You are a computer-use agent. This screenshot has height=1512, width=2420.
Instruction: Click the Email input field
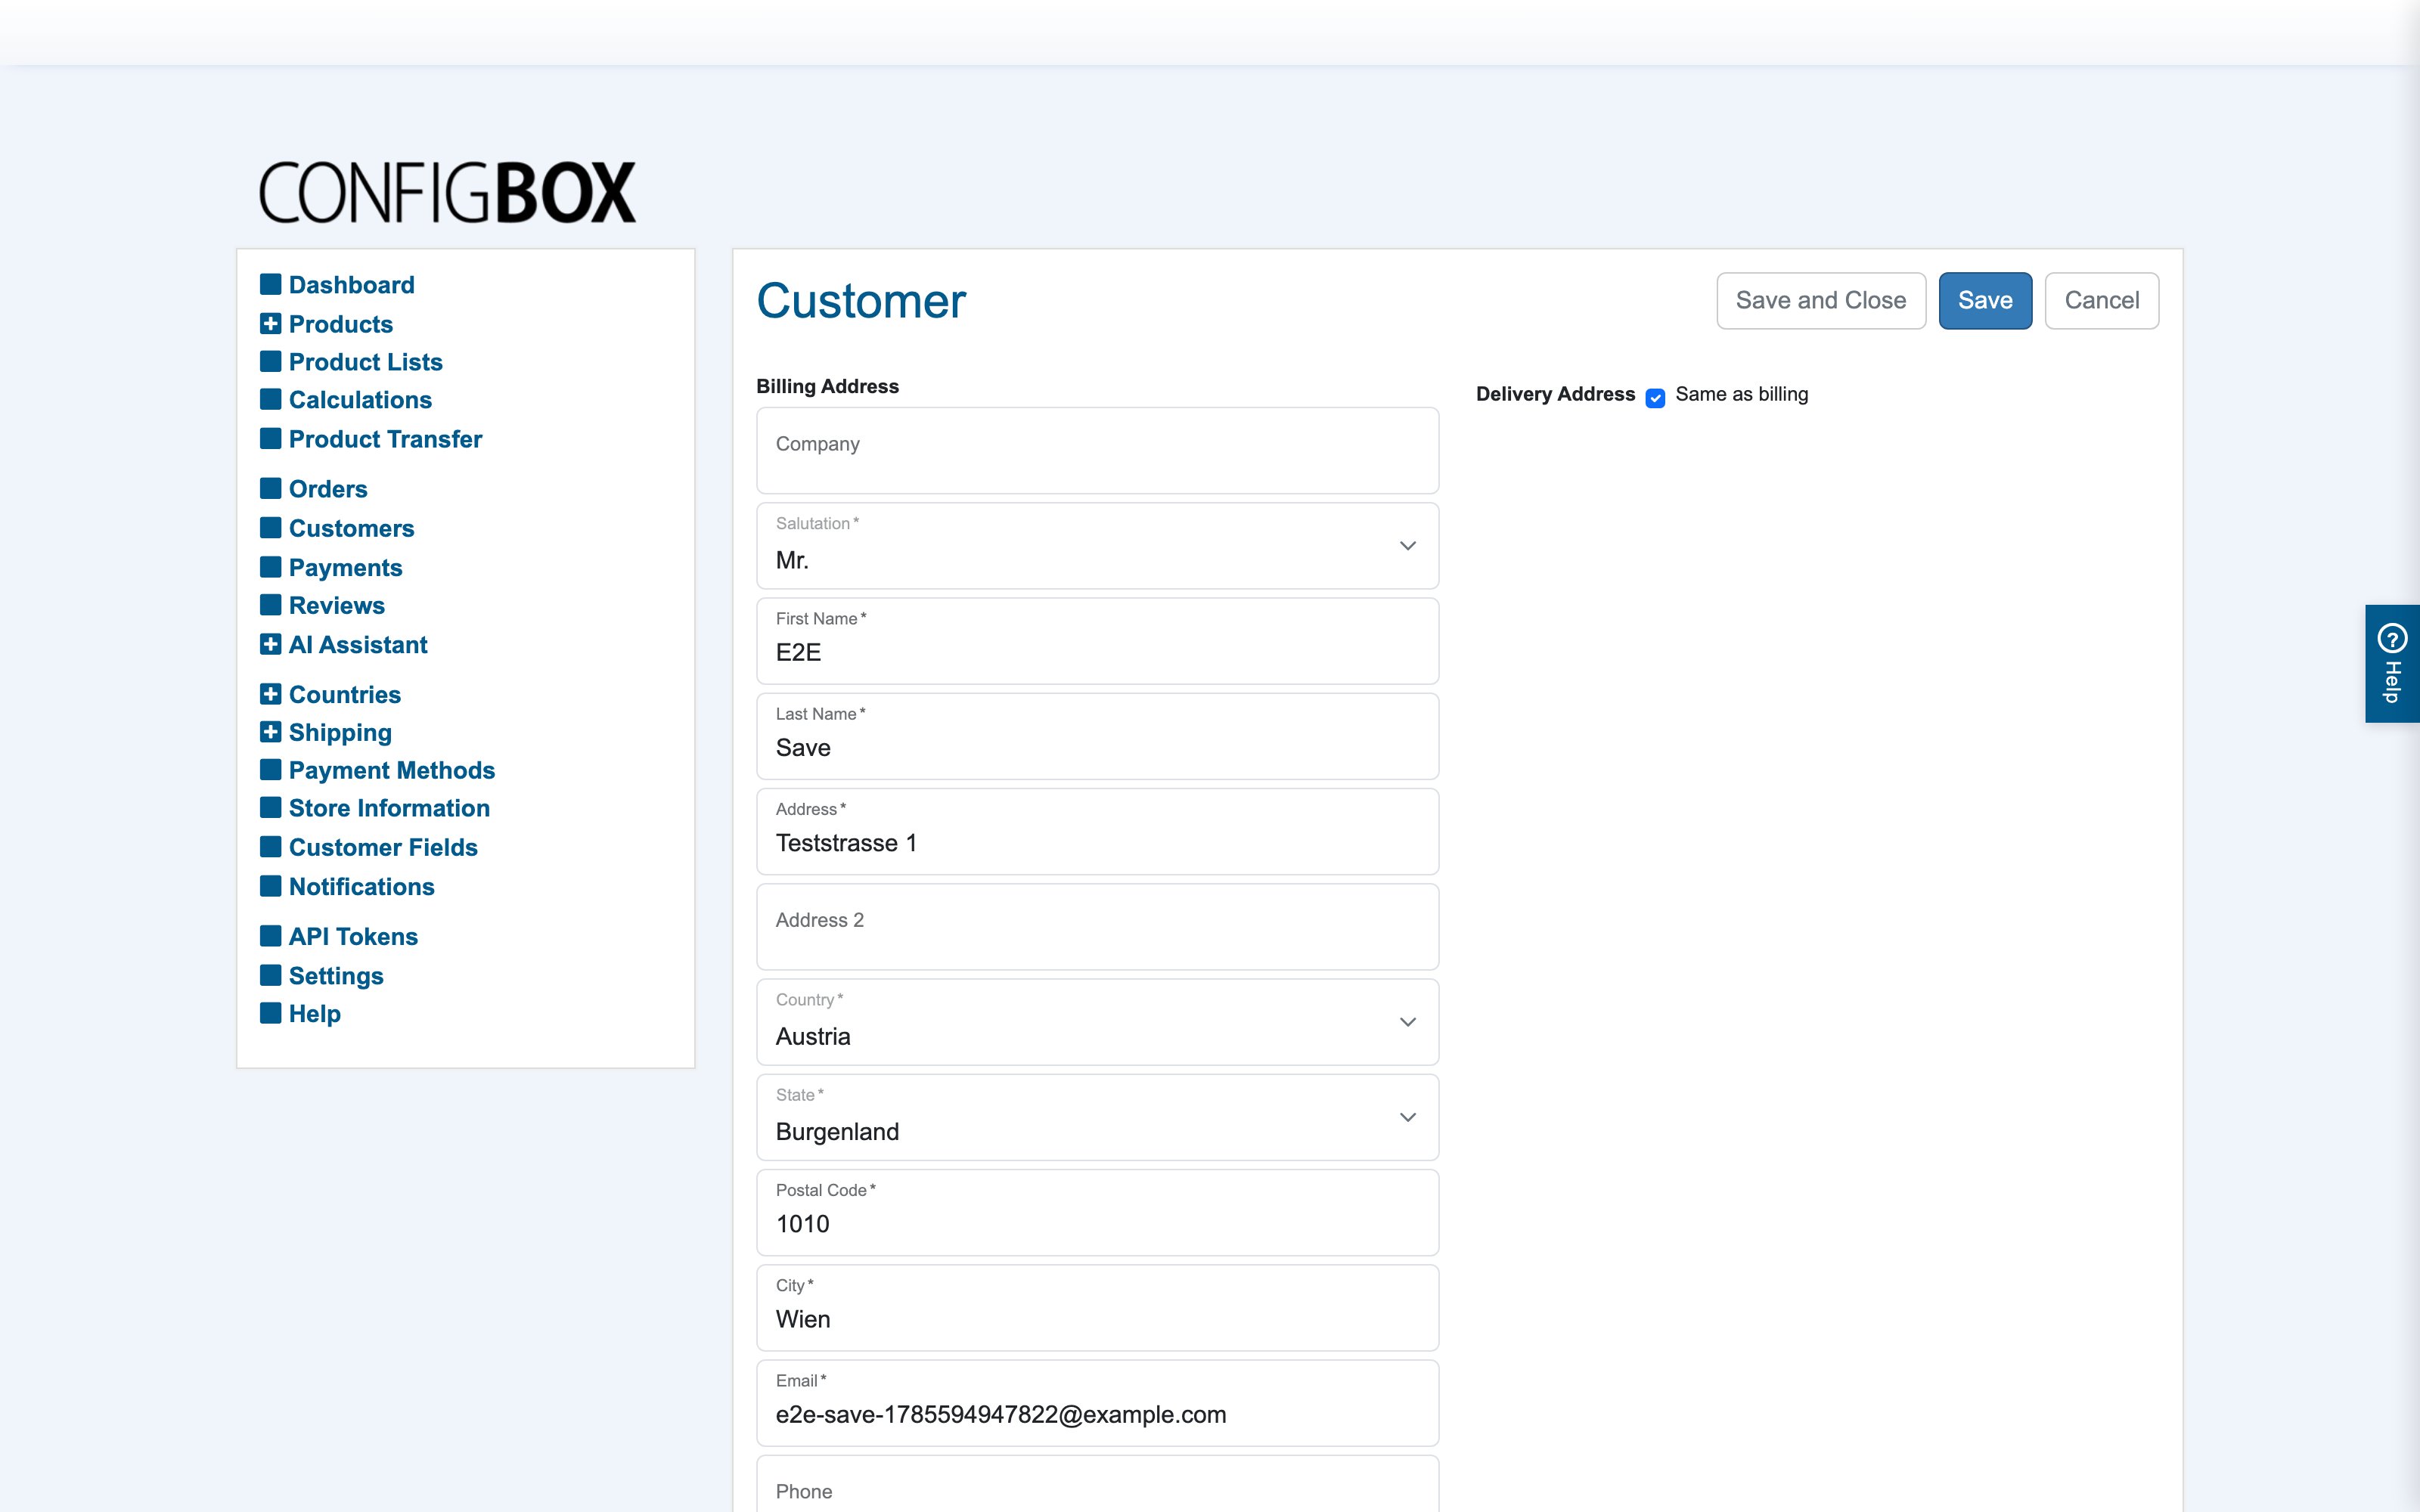(1097, 1403)
